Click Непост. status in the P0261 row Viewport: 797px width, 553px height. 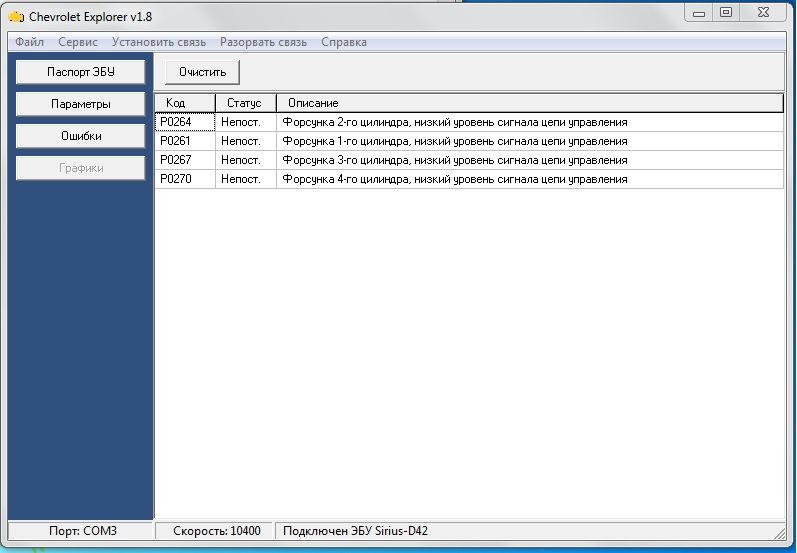pos(246,141)
